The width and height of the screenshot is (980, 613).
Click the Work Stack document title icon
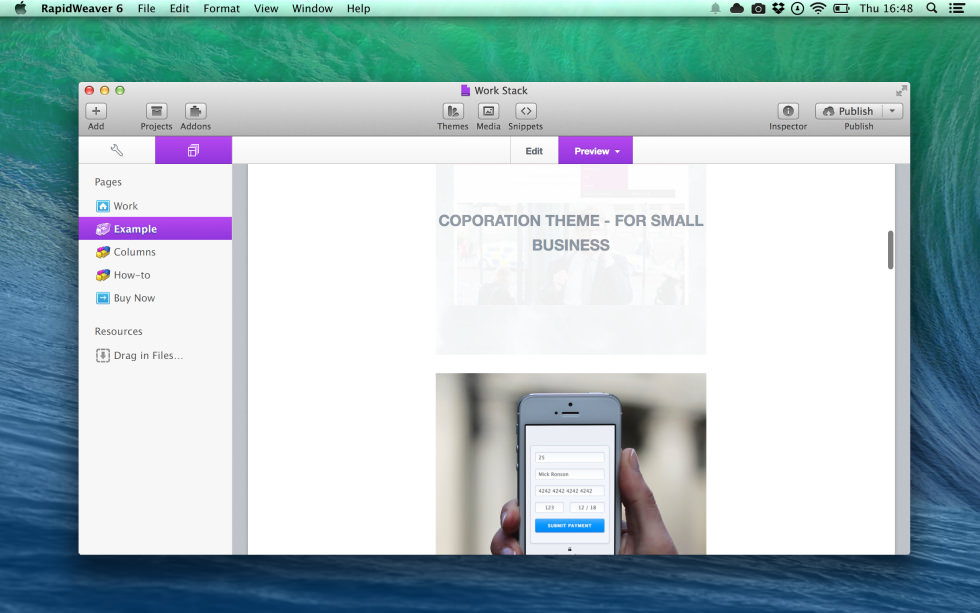[x=465, y=91]
